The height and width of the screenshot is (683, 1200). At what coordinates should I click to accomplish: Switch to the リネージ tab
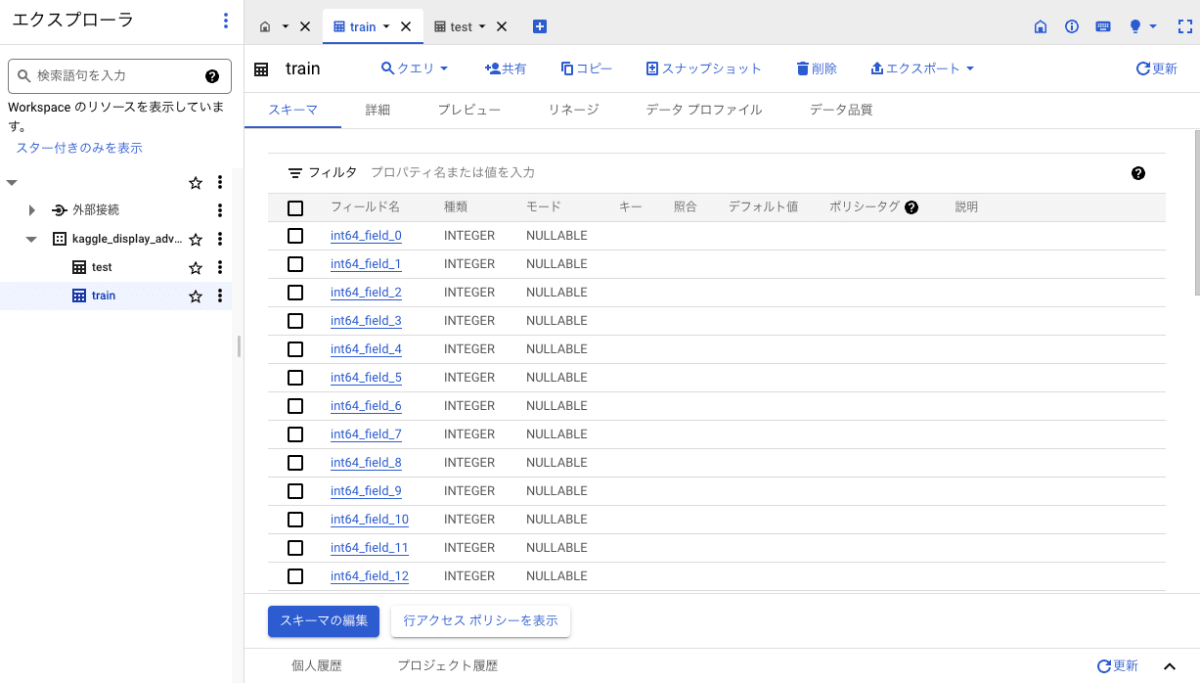tap(573, 110)
